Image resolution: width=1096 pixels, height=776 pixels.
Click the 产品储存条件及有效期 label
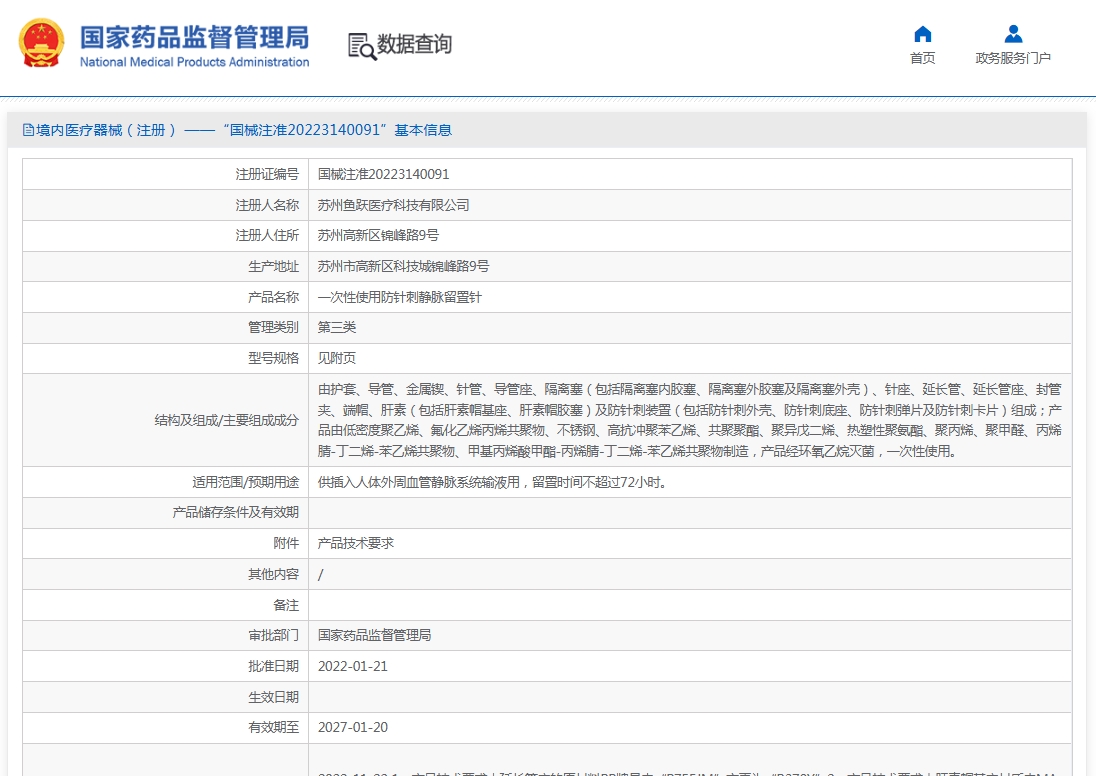(236, 512)
